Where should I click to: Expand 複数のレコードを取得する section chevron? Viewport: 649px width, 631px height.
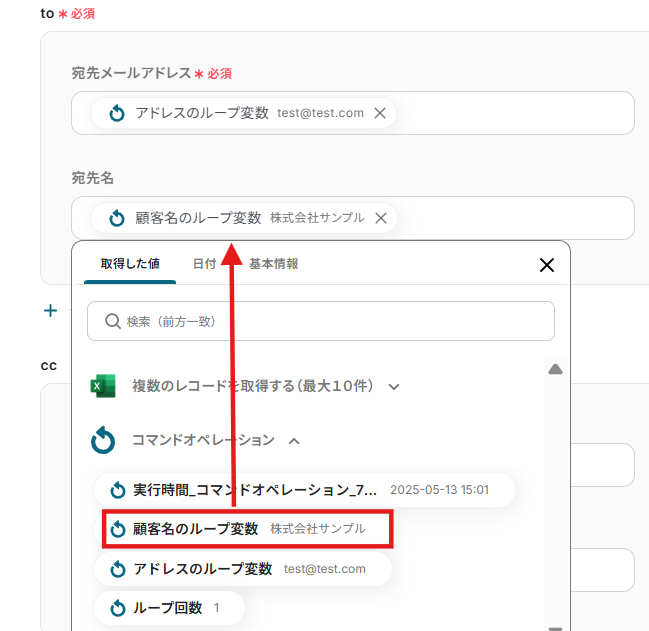coord(394,387)
